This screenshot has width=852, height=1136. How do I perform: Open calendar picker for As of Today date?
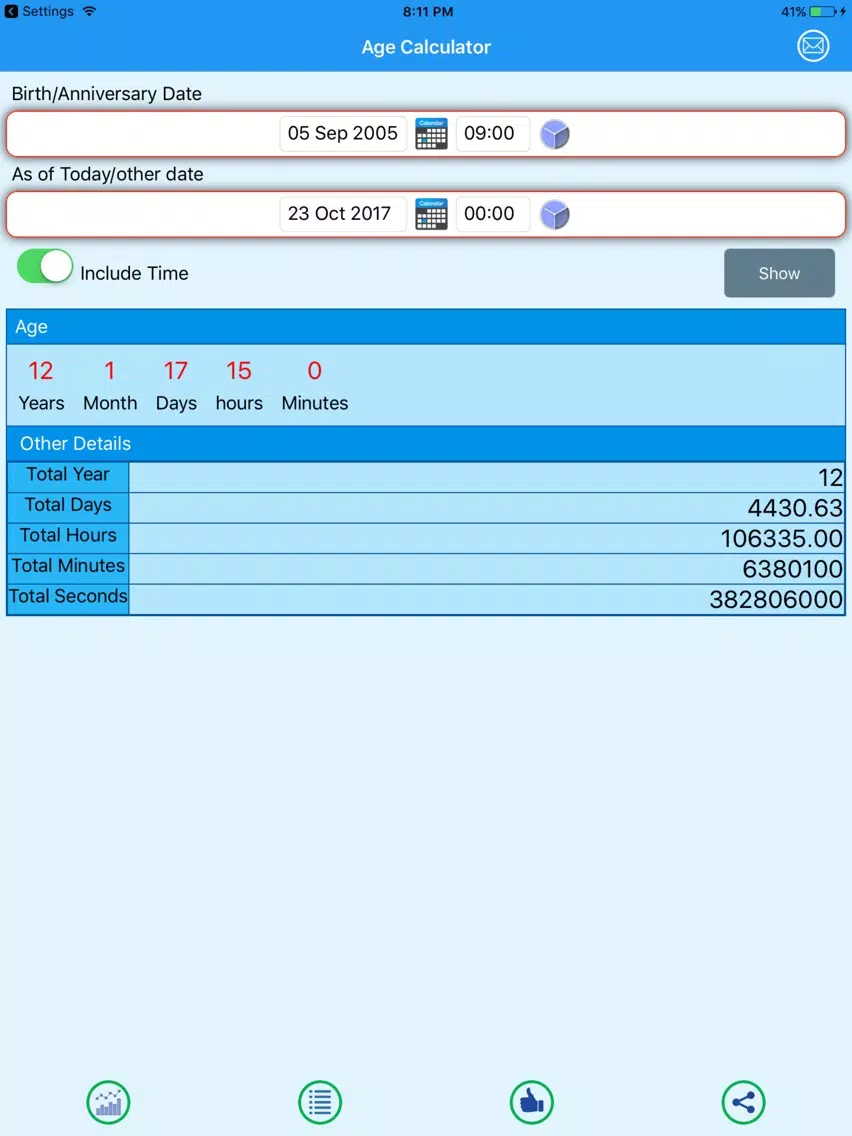(x=431, y=214)
